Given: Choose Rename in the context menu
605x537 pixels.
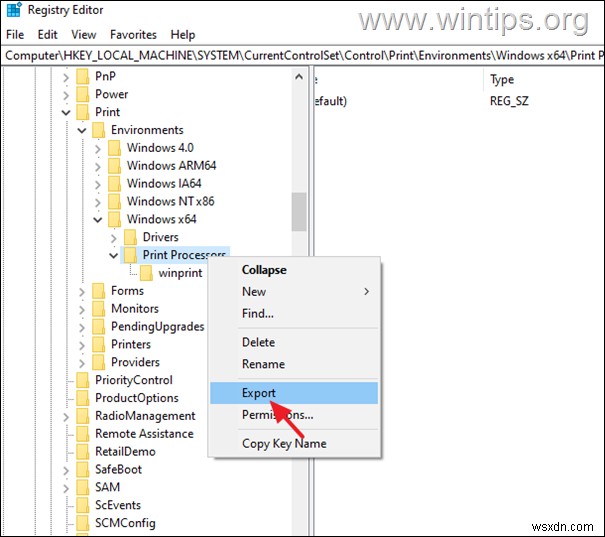Looking at the screenshot, I should 294,364.
